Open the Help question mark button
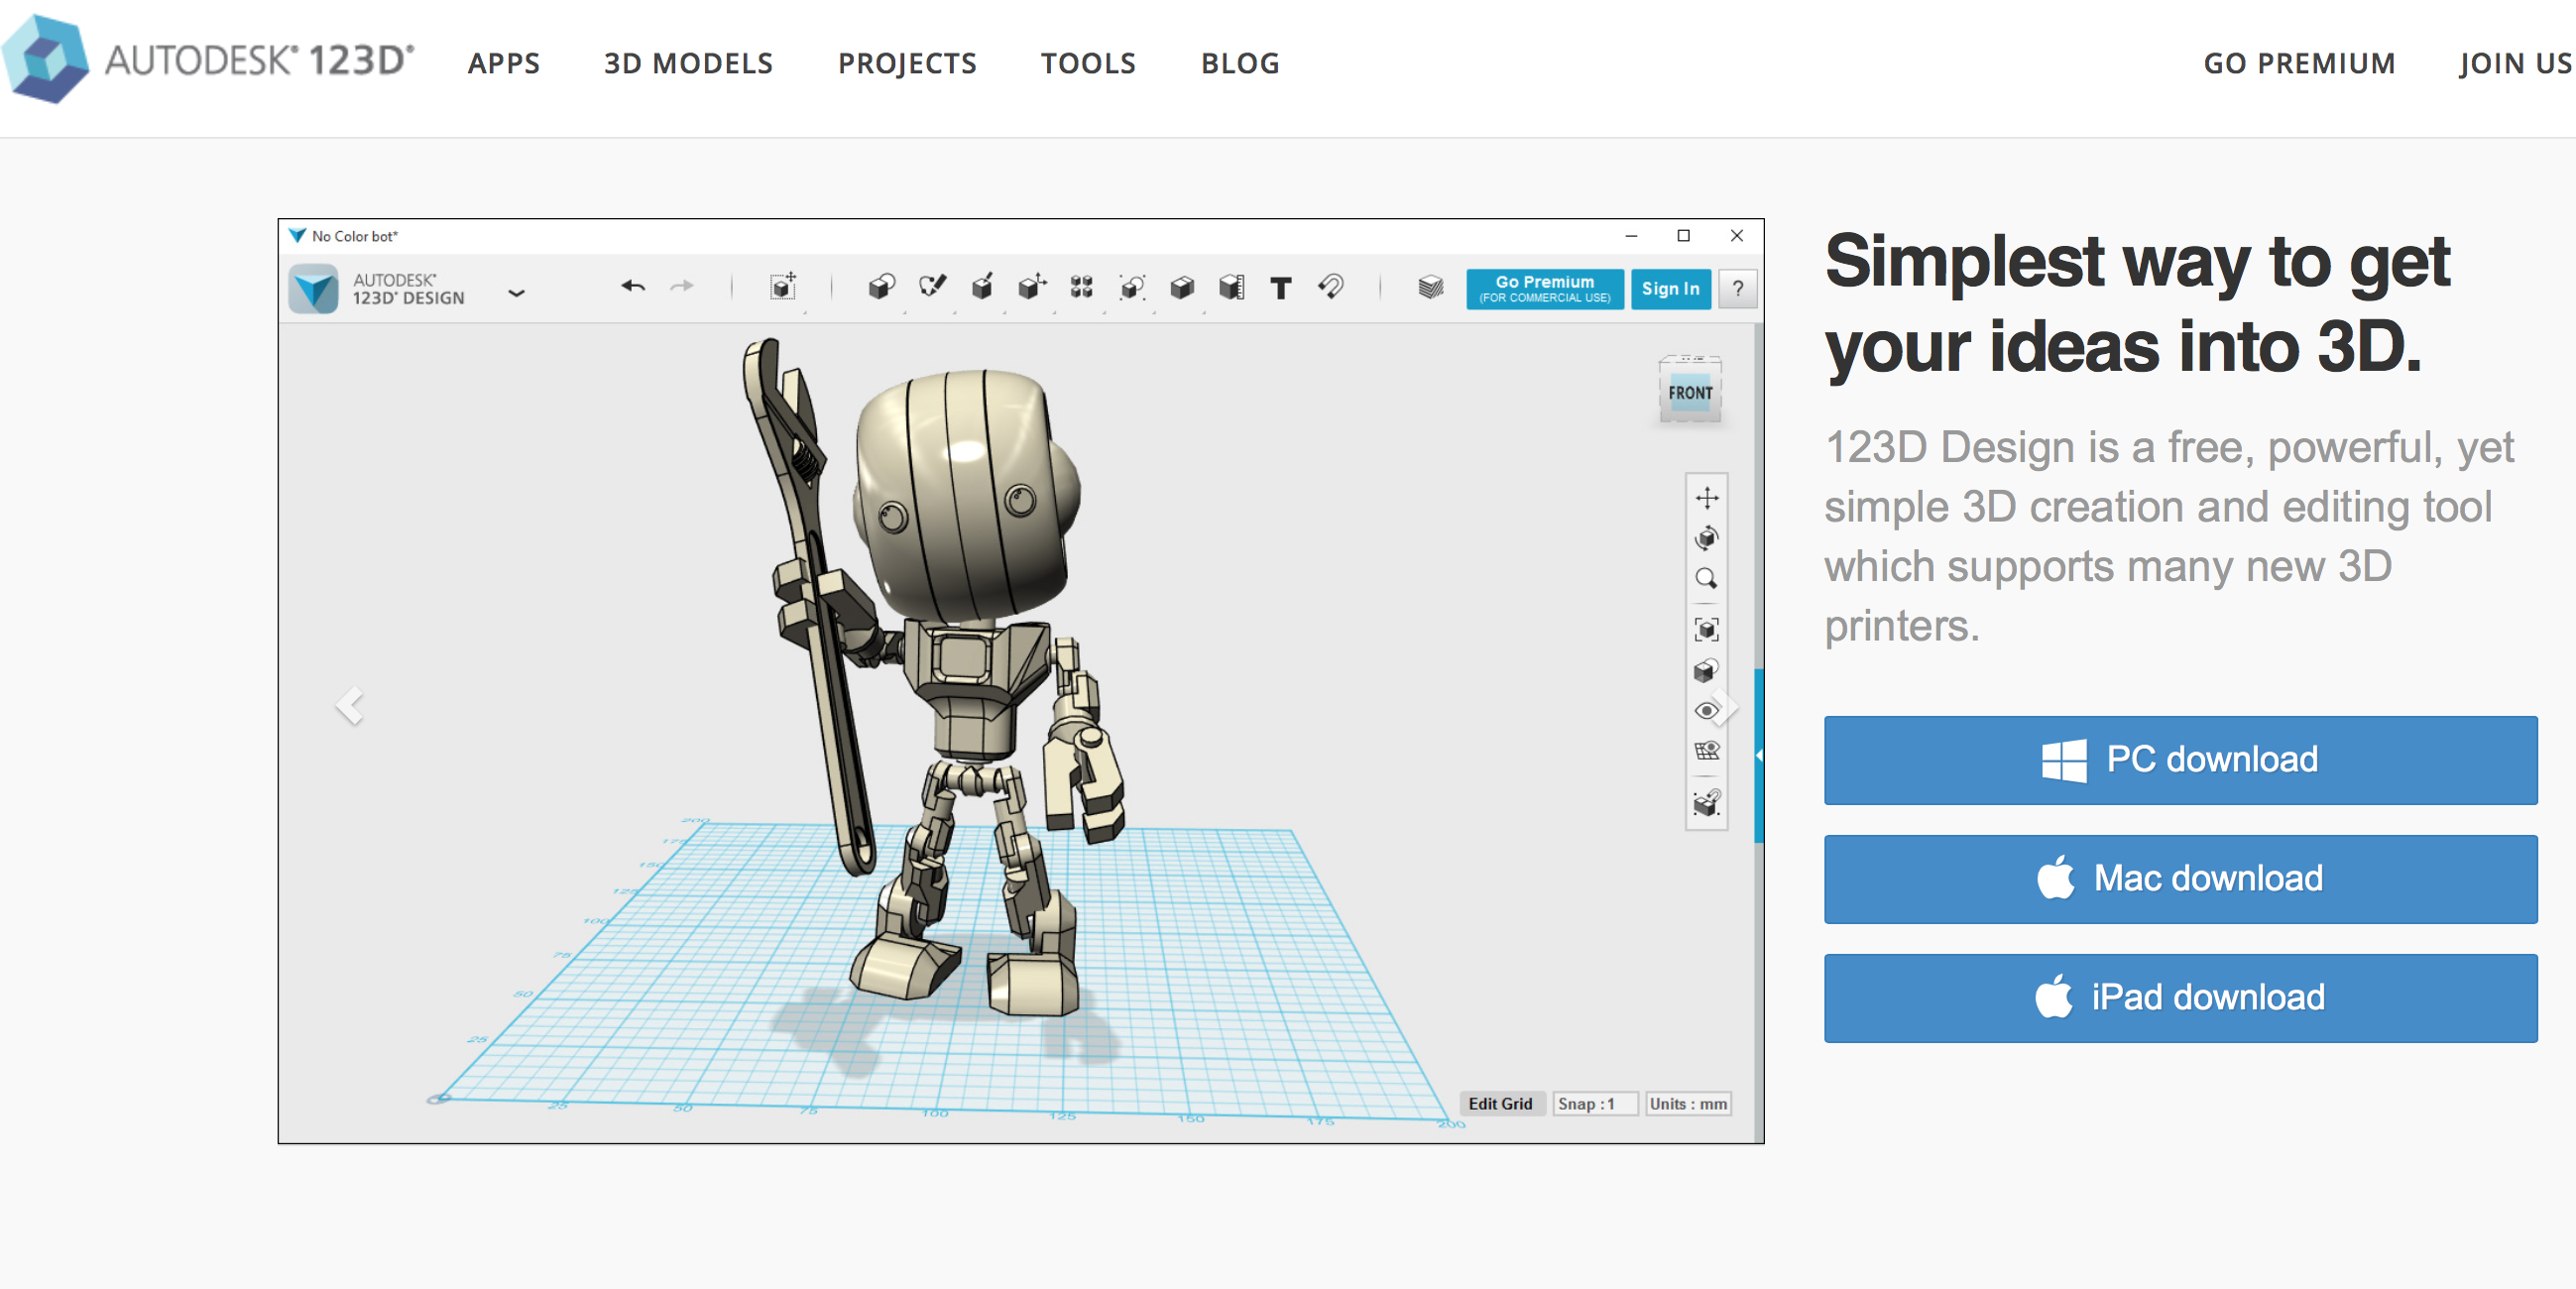Image resolution: width=2576 pixels, height=1289 pixels. [1738, 289]
